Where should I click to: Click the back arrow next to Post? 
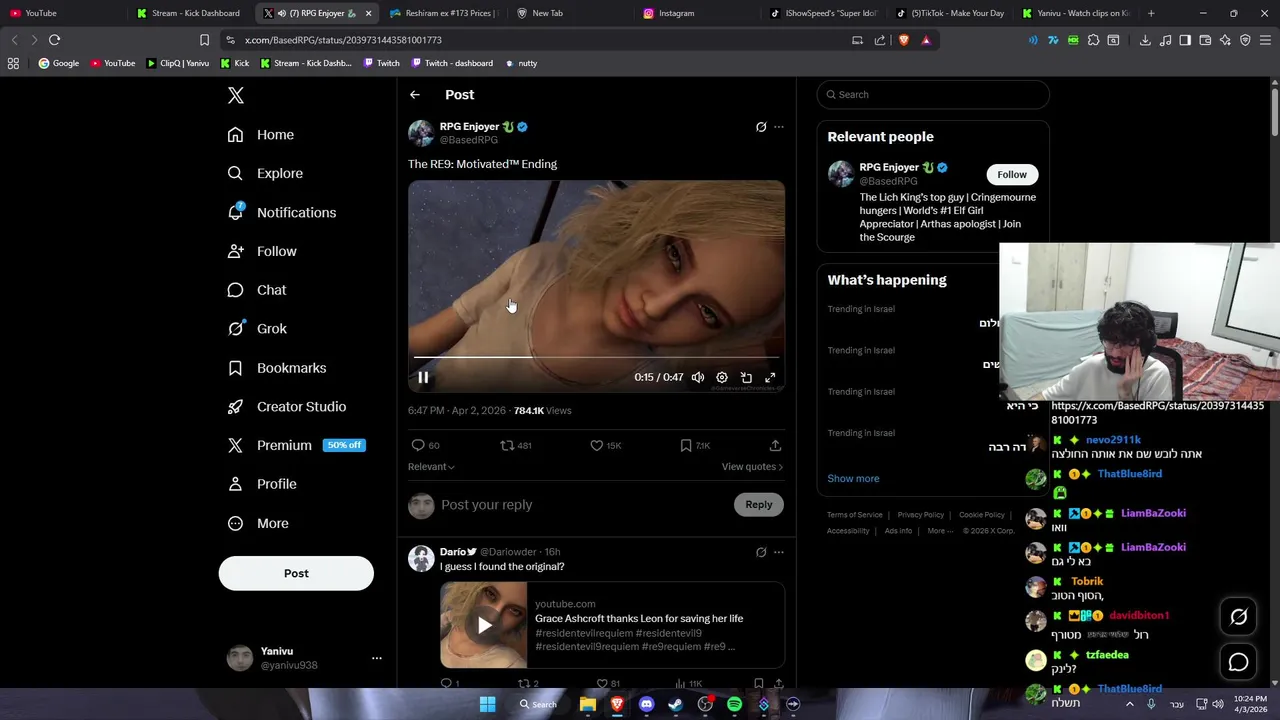(415, 95)
